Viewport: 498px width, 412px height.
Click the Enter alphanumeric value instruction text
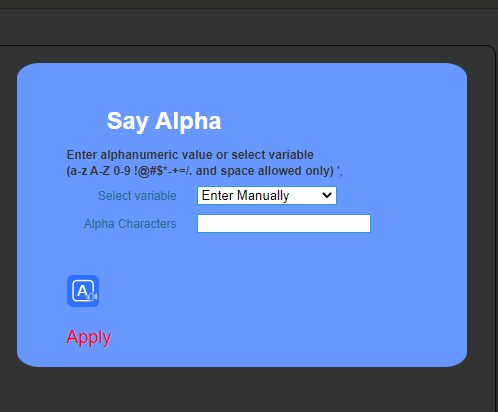(190, 155)
